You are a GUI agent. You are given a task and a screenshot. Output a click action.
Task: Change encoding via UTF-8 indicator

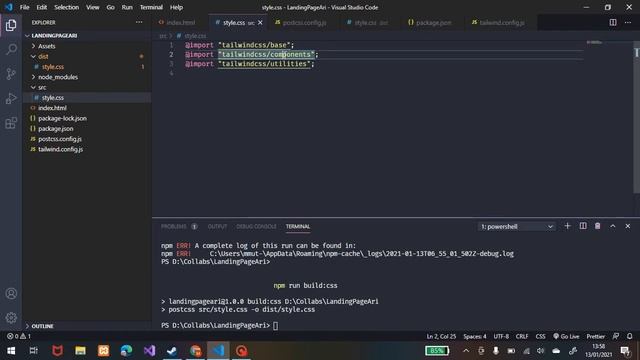tap(501, 336)
